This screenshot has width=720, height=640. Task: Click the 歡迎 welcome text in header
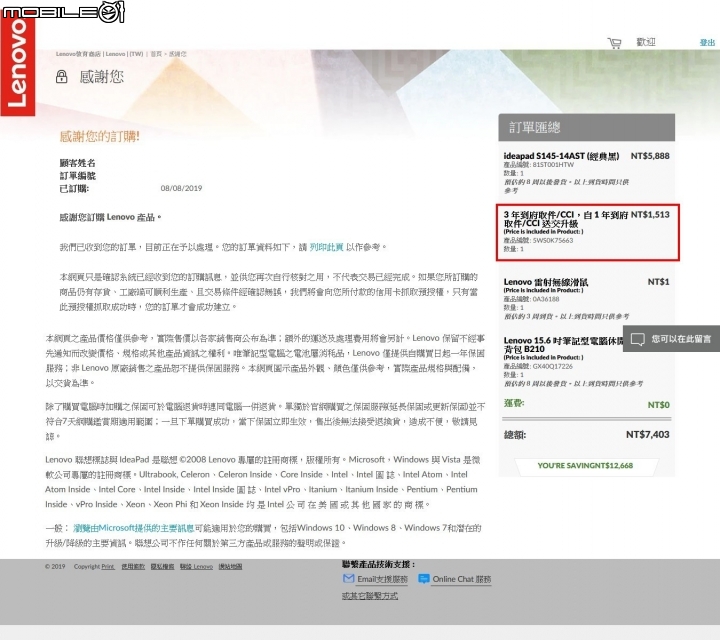coord(646,42)
